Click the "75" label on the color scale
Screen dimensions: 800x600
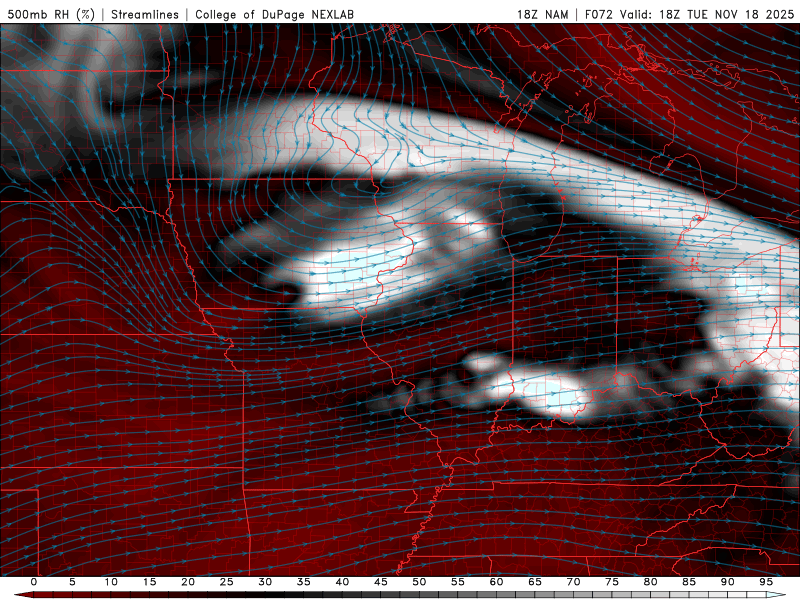coord(612,582)
